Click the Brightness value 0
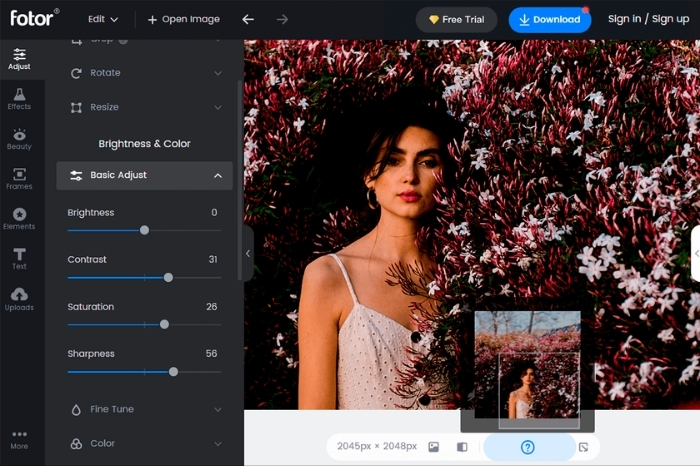 [x=214, y=212]
